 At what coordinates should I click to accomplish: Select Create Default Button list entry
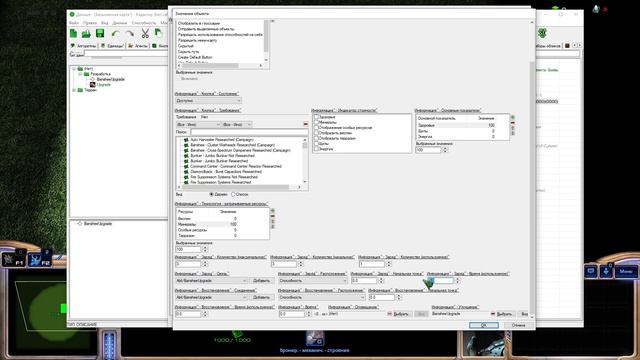tap(195, 57)
